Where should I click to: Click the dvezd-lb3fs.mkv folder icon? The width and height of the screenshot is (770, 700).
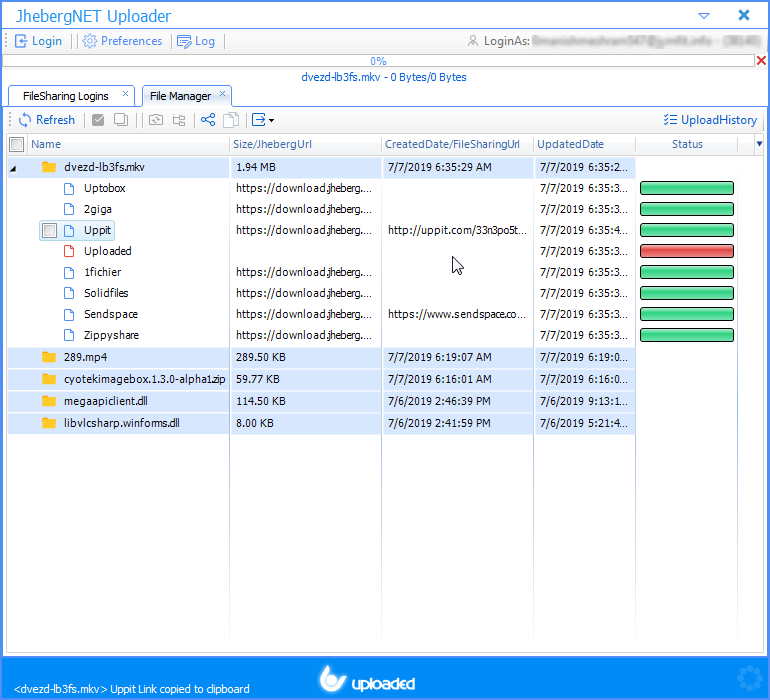coord(49,167)
